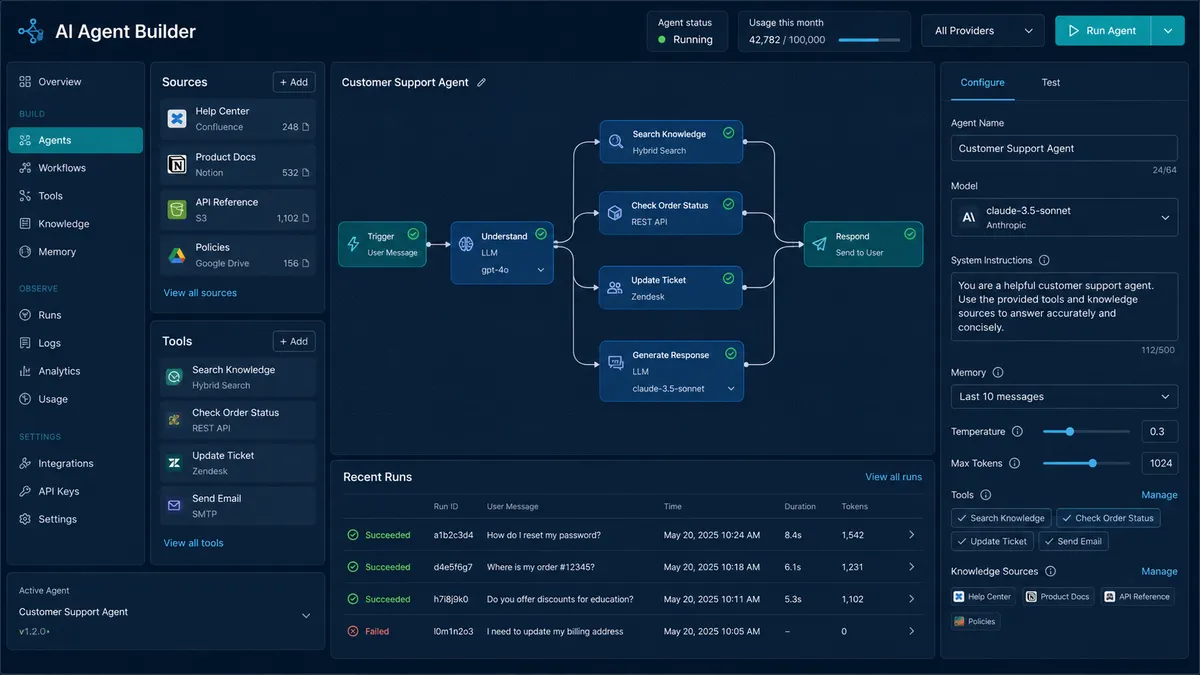Click the cube icon on Check Order Status node

pos(616,213)
